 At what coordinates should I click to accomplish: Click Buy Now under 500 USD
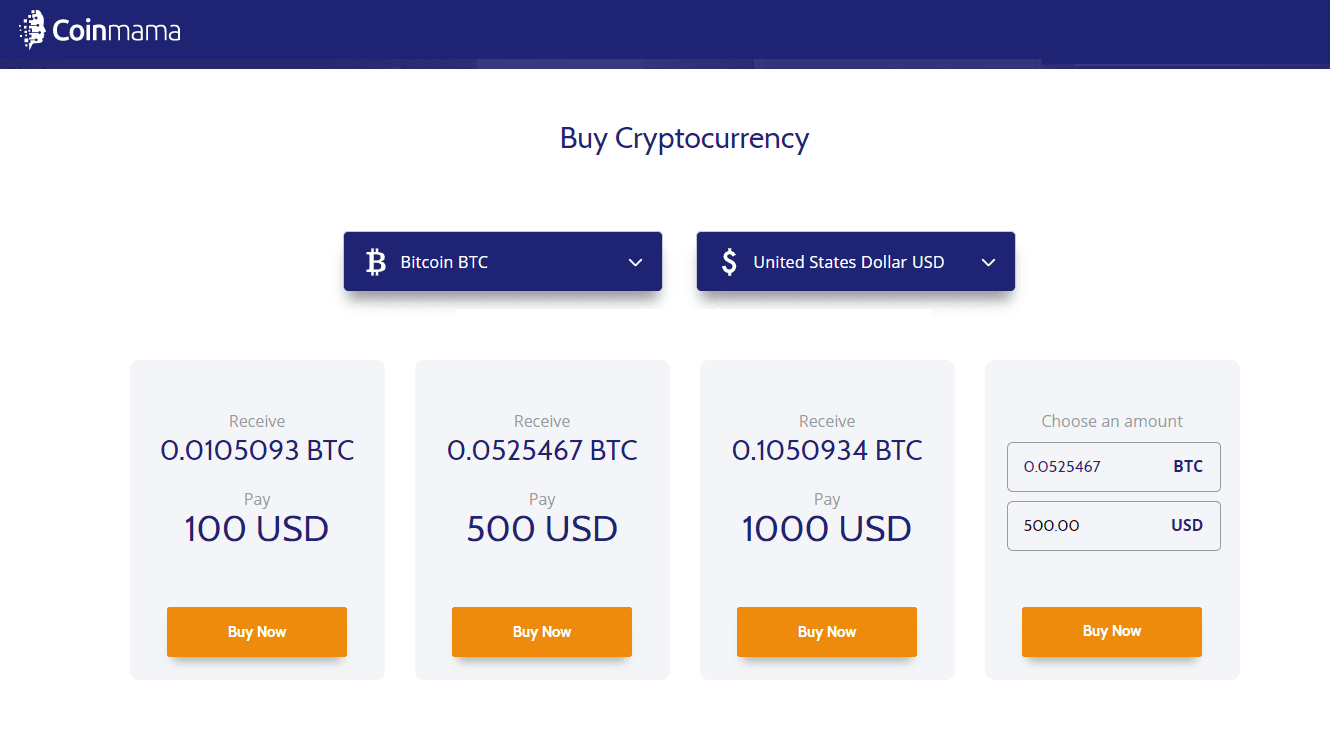[541, 632]
